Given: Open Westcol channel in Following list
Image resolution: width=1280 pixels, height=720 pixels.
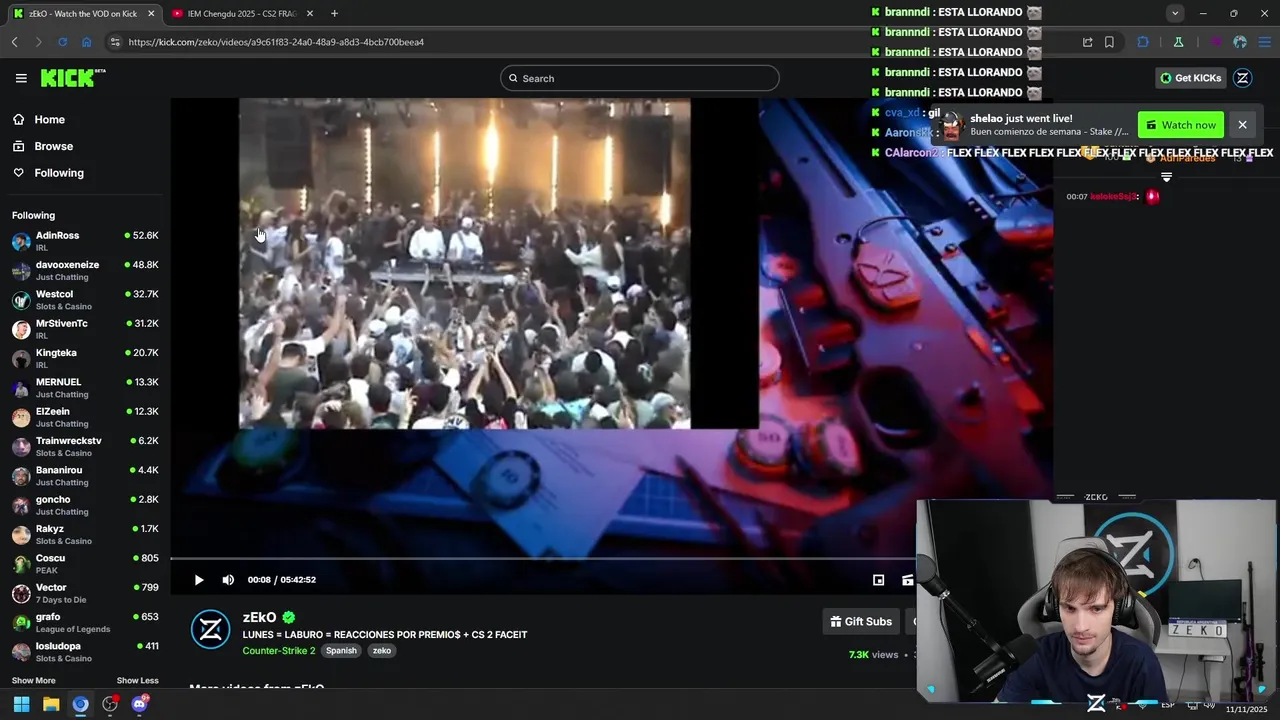Looking at the screenshot, I should point(85,300).
